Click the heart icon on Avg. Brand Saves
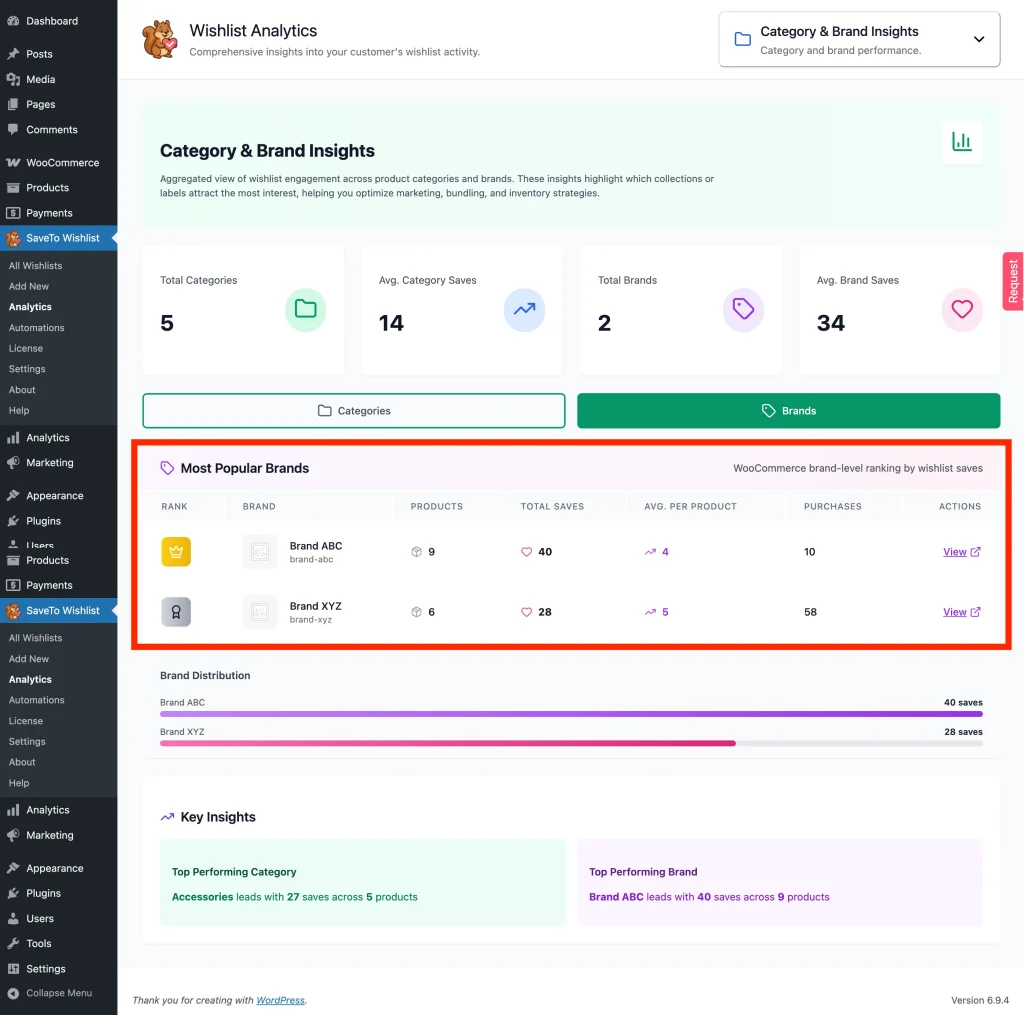 (x=961, y=310)
